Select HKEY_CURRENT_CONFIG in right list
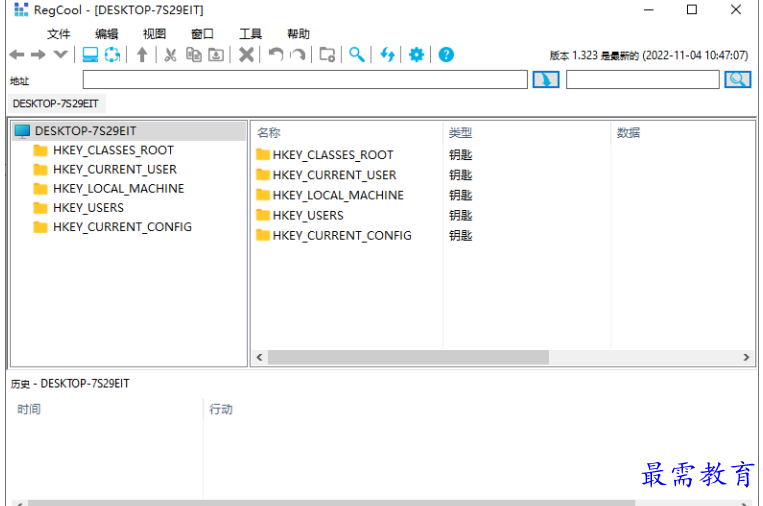 342,235
